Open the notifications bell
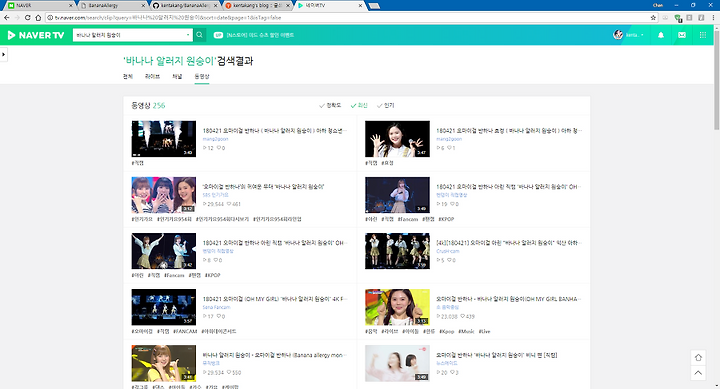The height and width of the screenshot is (389, 720). tap(661, 35)
